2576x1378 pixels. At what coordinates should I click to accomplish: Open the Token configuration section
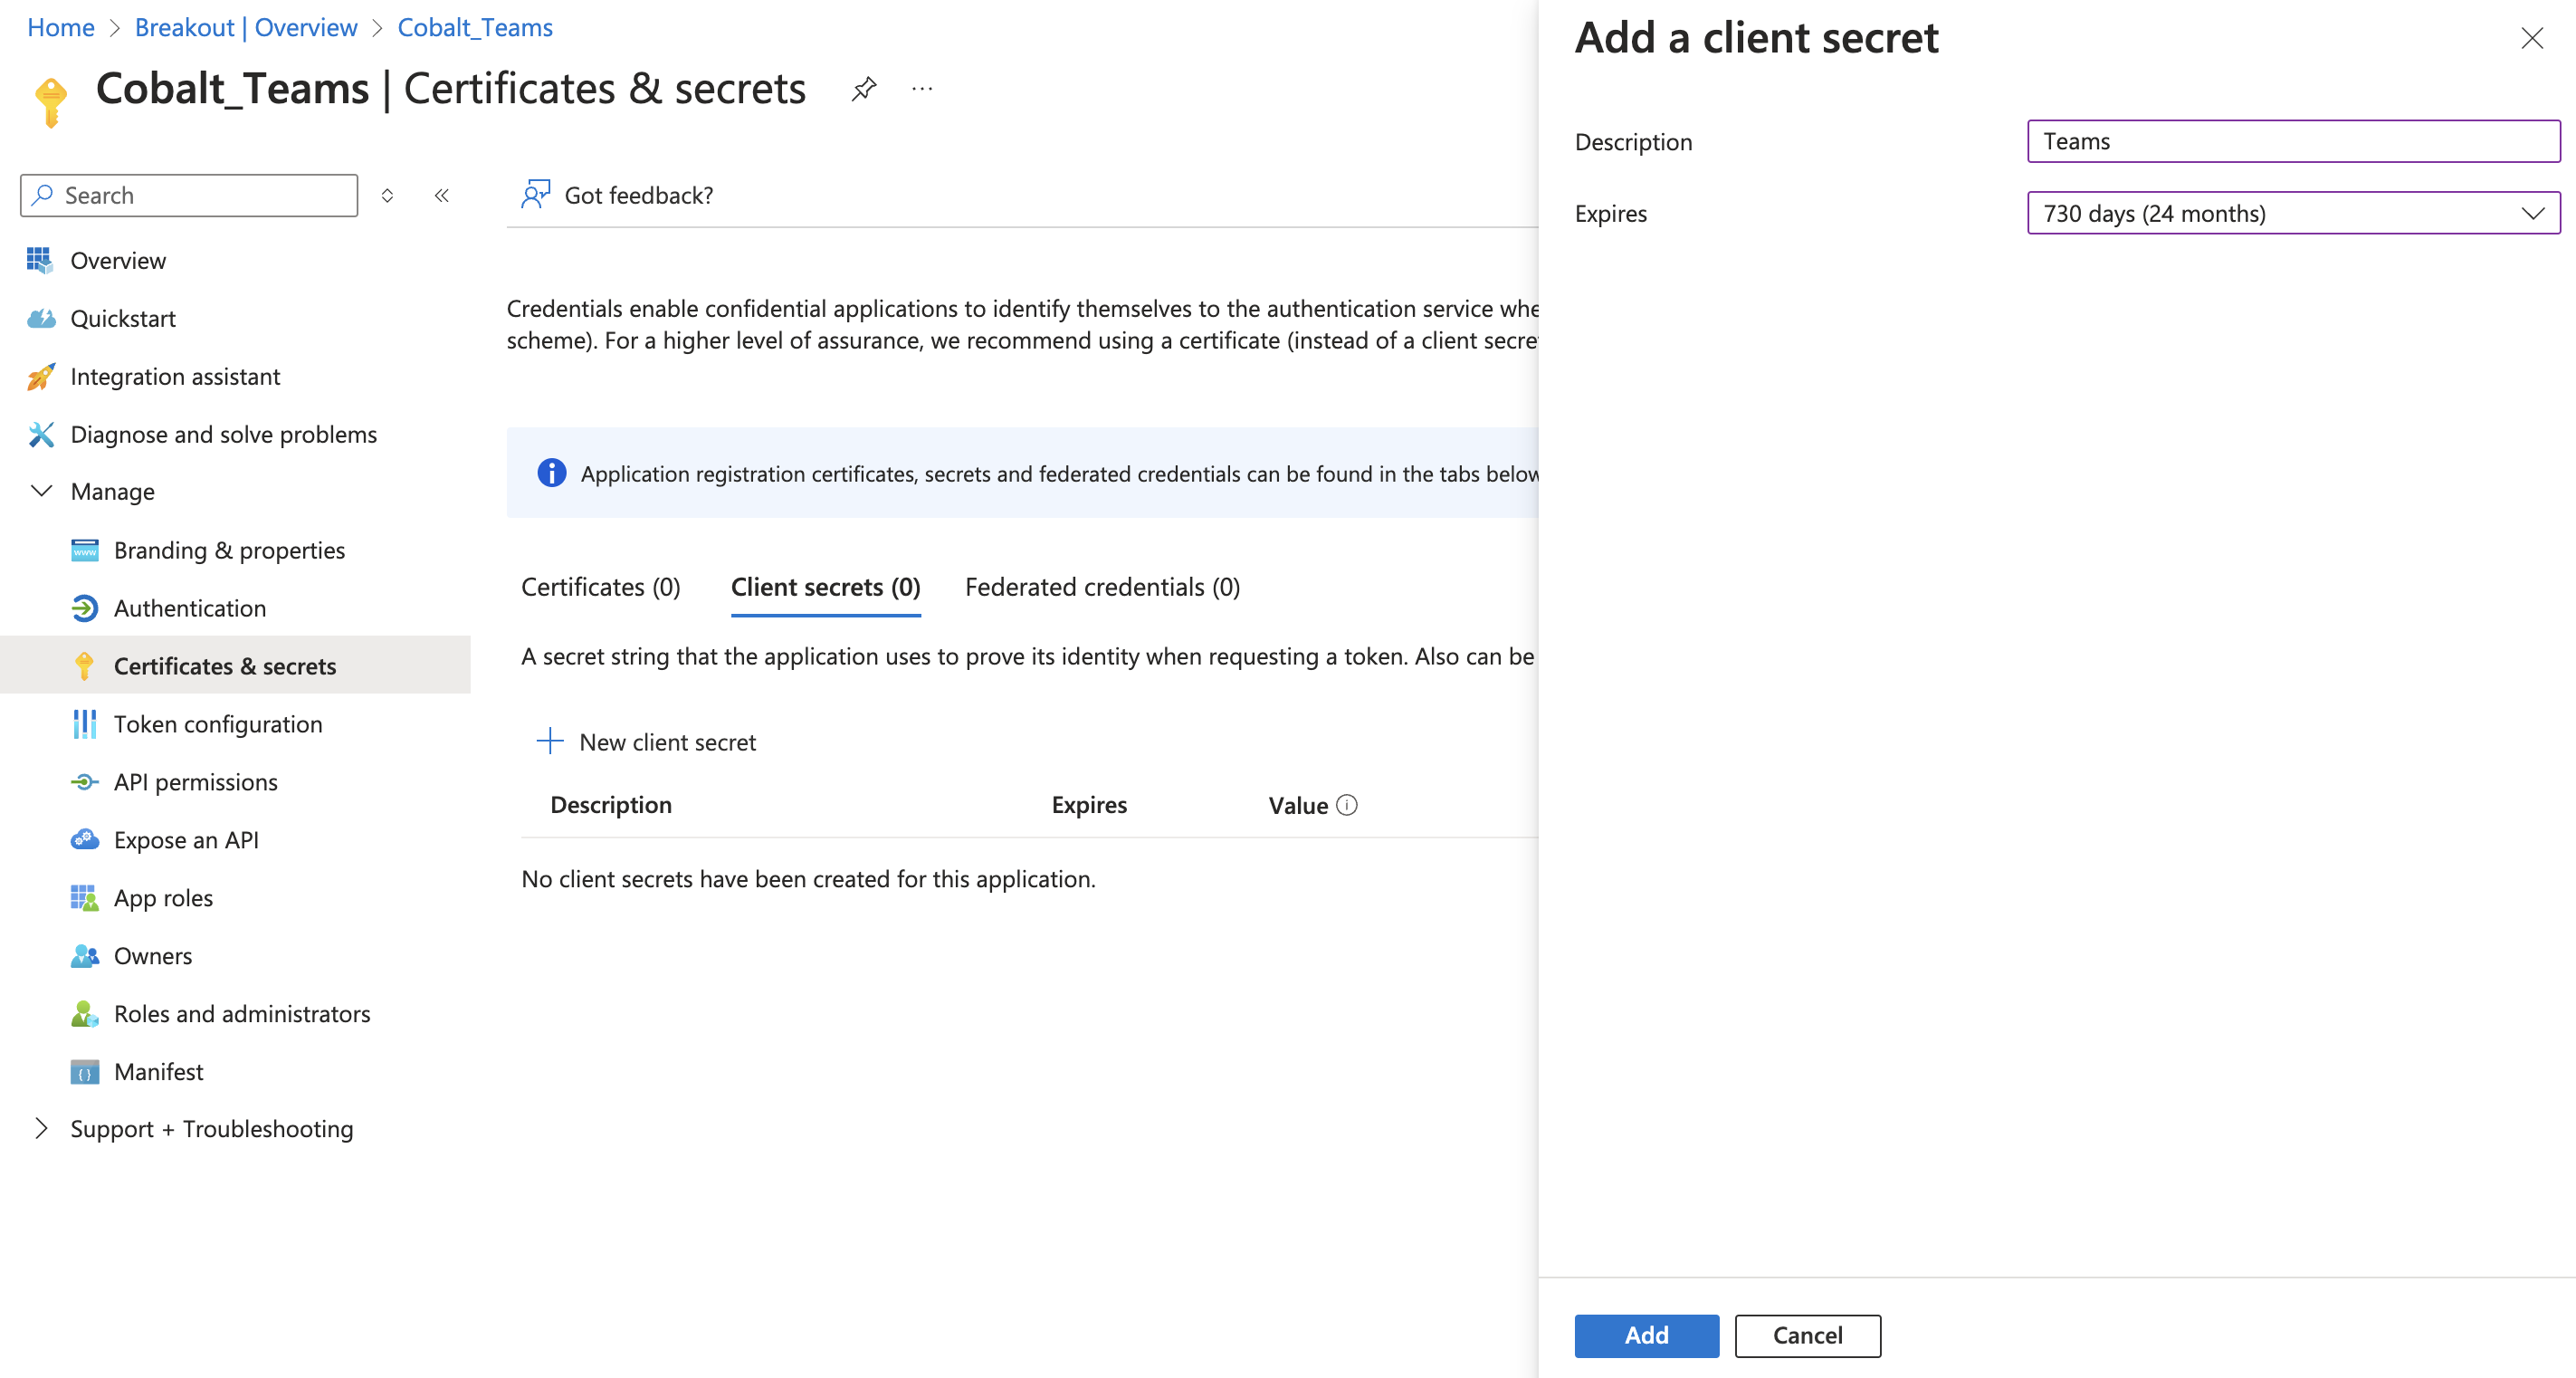coord(217,723)
